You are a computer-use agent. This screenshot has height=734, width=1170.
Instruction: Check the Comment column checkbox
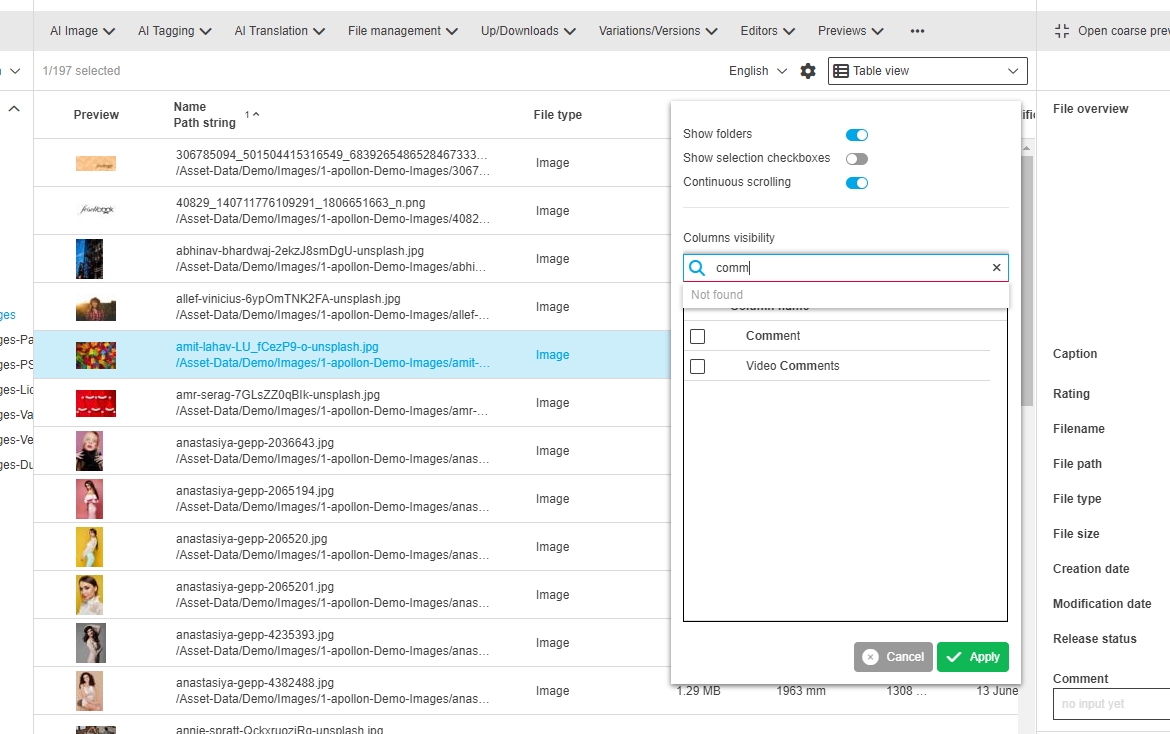click(698, 337)
